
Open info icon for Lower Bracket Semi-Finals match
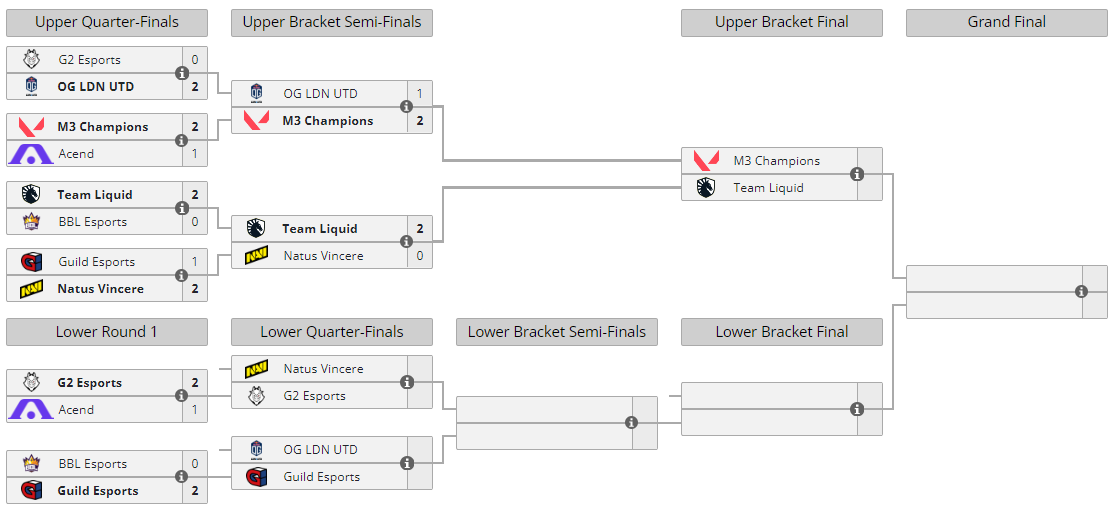coord(632,423)
